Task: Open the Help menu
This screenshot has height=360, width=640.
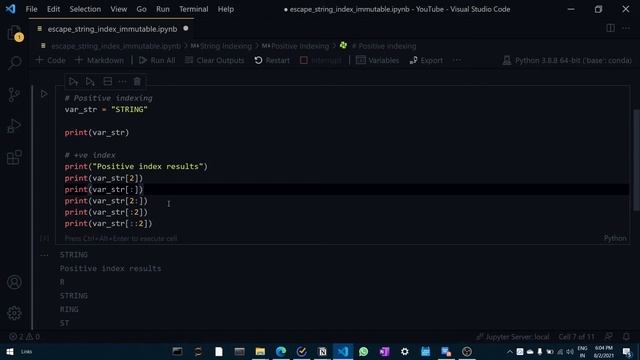Action: click(x=225, y=9)
